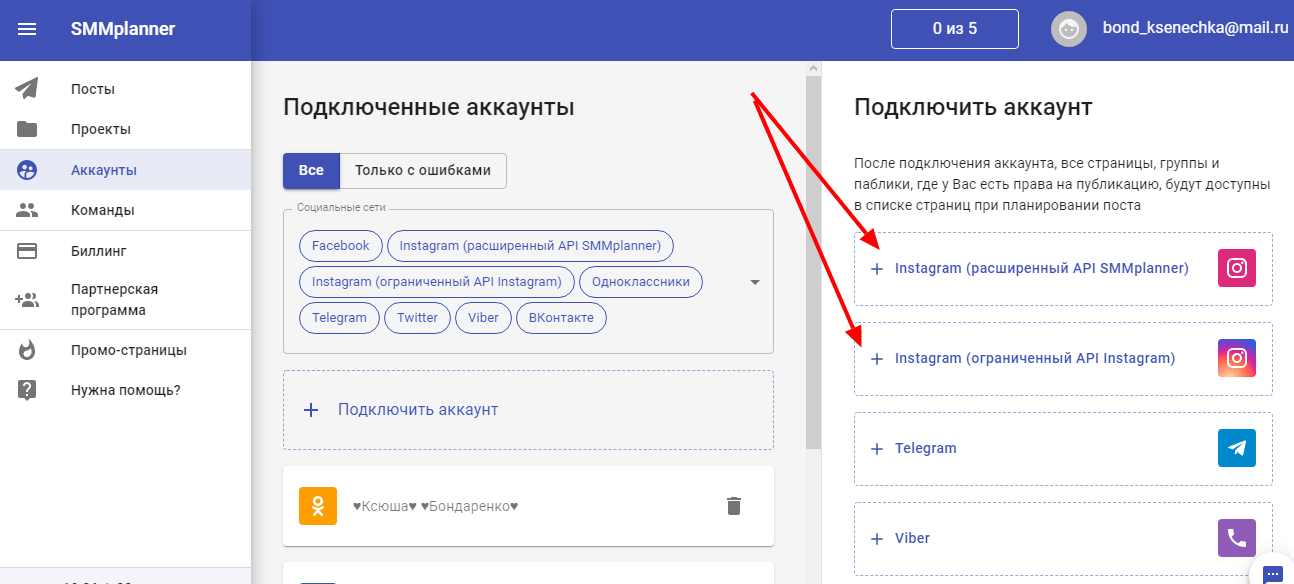Viewport: 1294px width, 584px height.
Task: Click the Подключенные аккаунты heading
Action: coord(429,107)
